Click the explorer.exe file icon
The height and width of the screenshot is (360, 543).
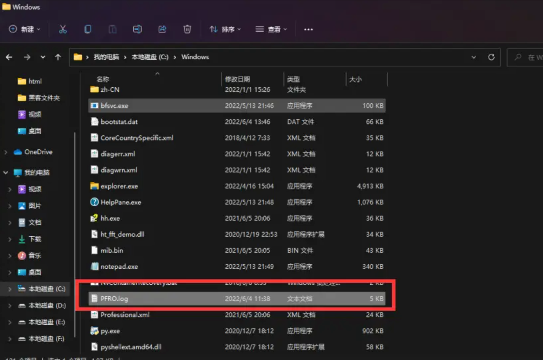click(94, 186)
